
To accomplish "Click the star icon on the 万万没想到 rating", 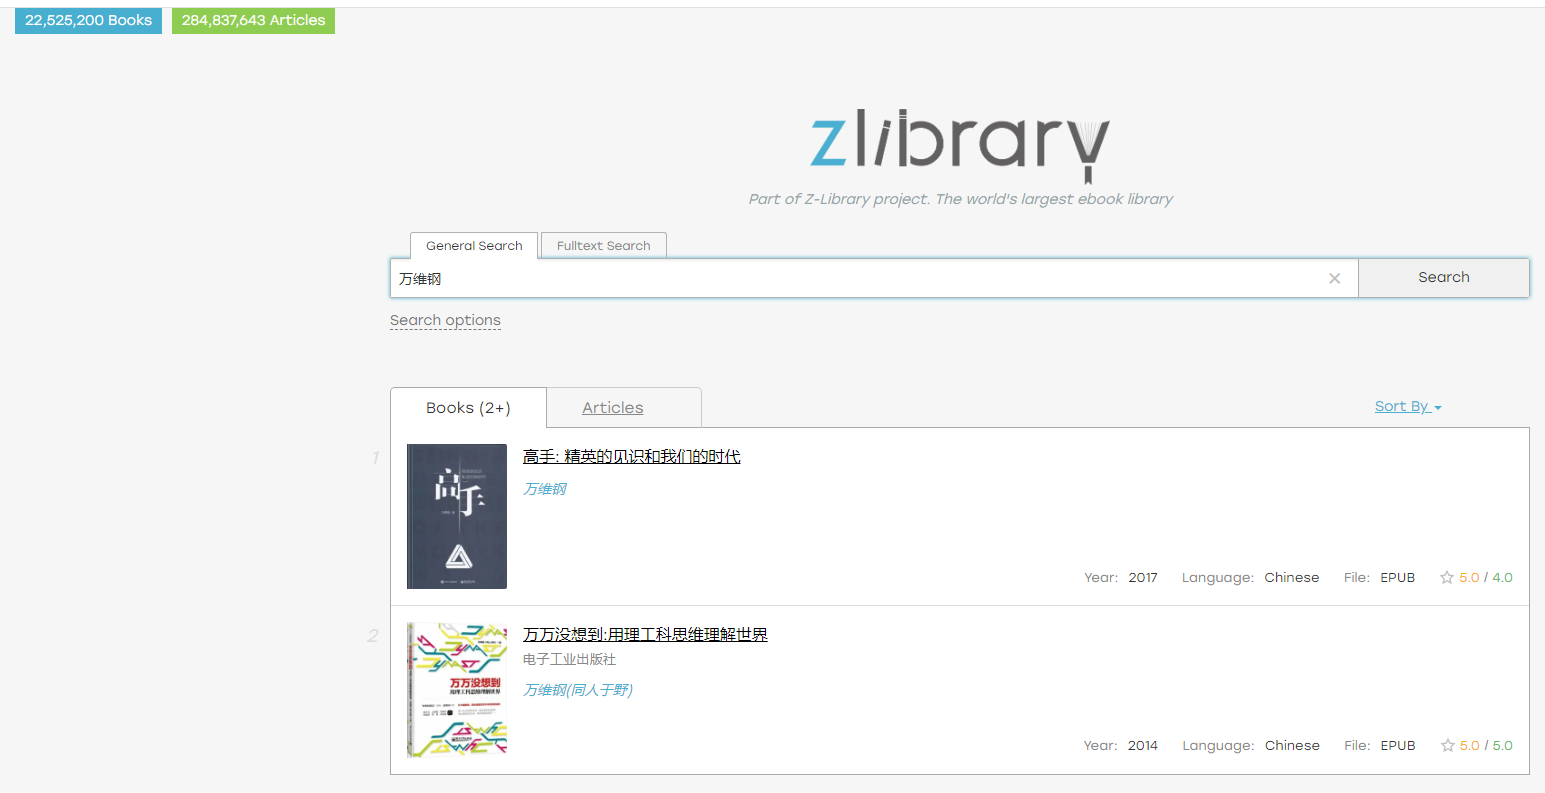I will click(1446, 745).
